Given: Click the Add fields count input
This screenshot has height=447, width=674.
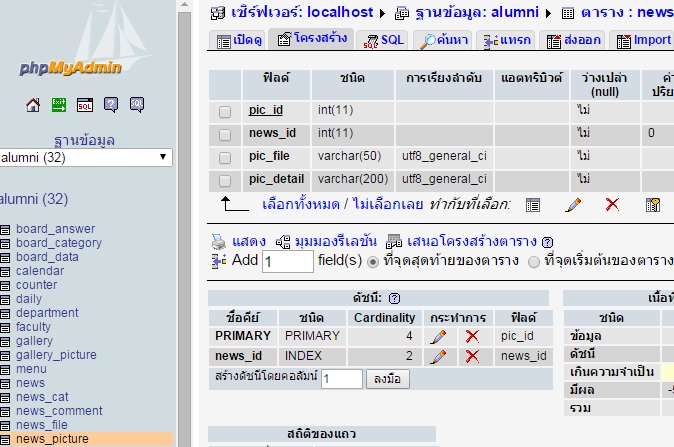Looking at the screenshot, I should 288,261.
